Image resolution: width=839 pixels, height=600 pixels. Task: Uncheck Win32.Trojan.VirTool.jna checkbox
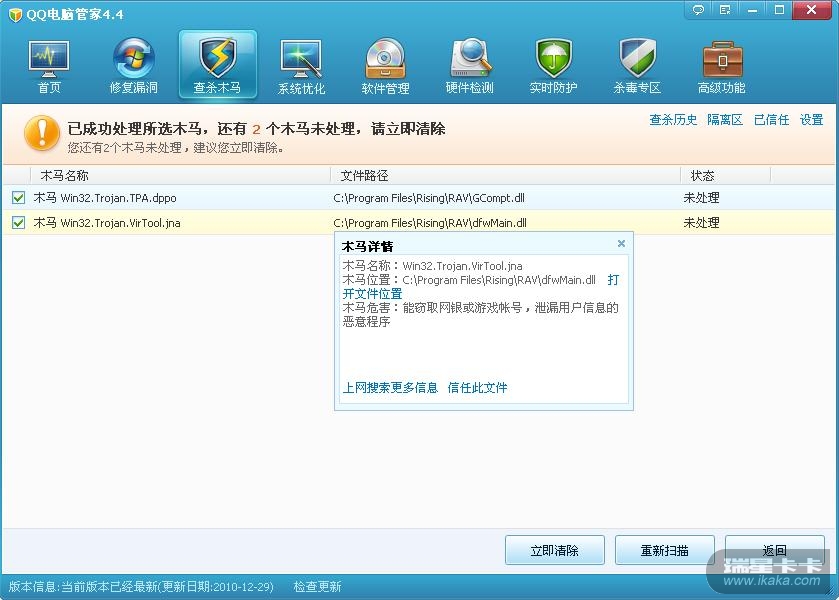tap(18, 223)
